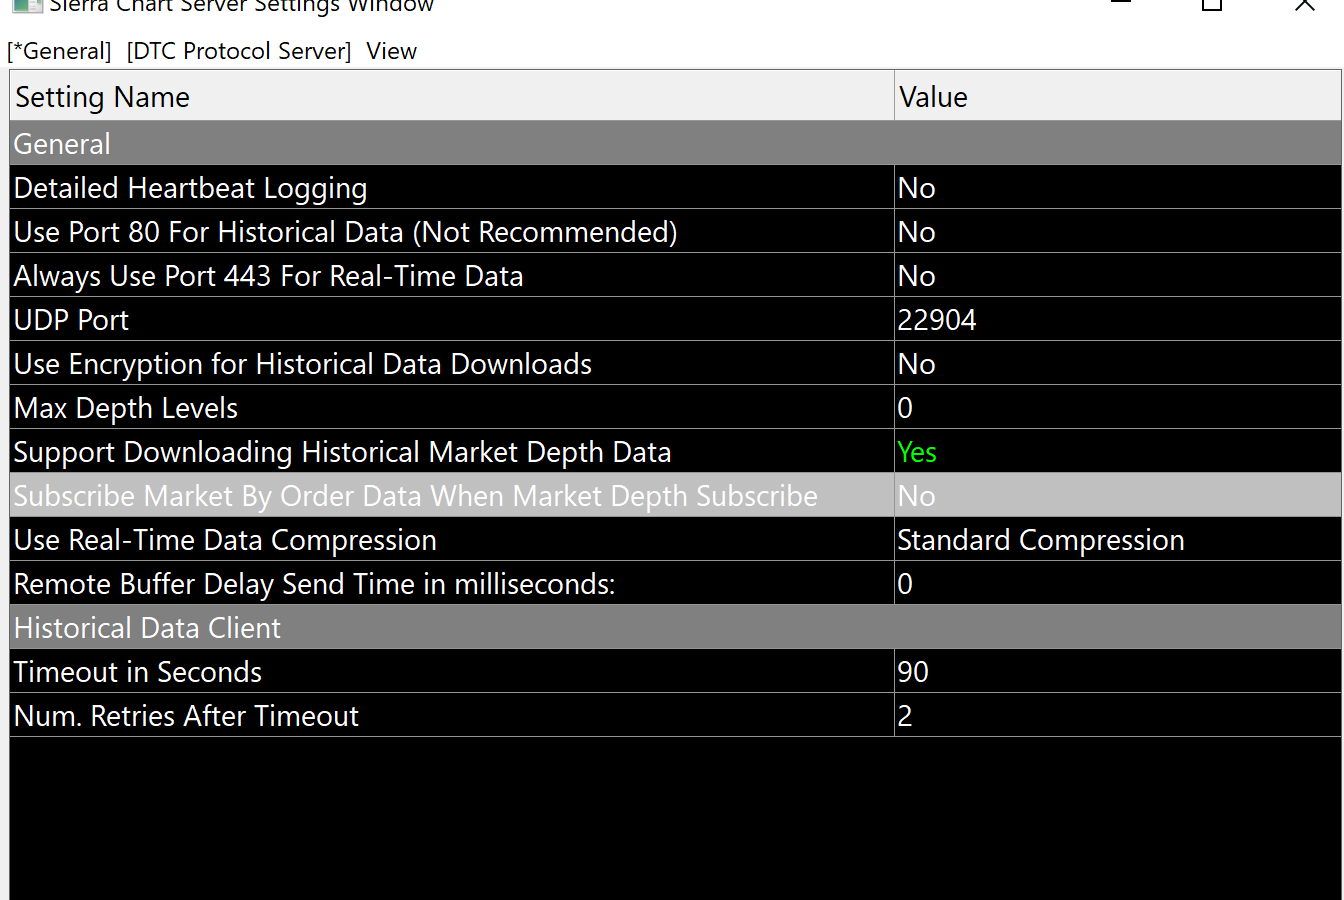Collapse the Historical Data Client section
The image size is (1344, 900).
[x=147, y=628]
